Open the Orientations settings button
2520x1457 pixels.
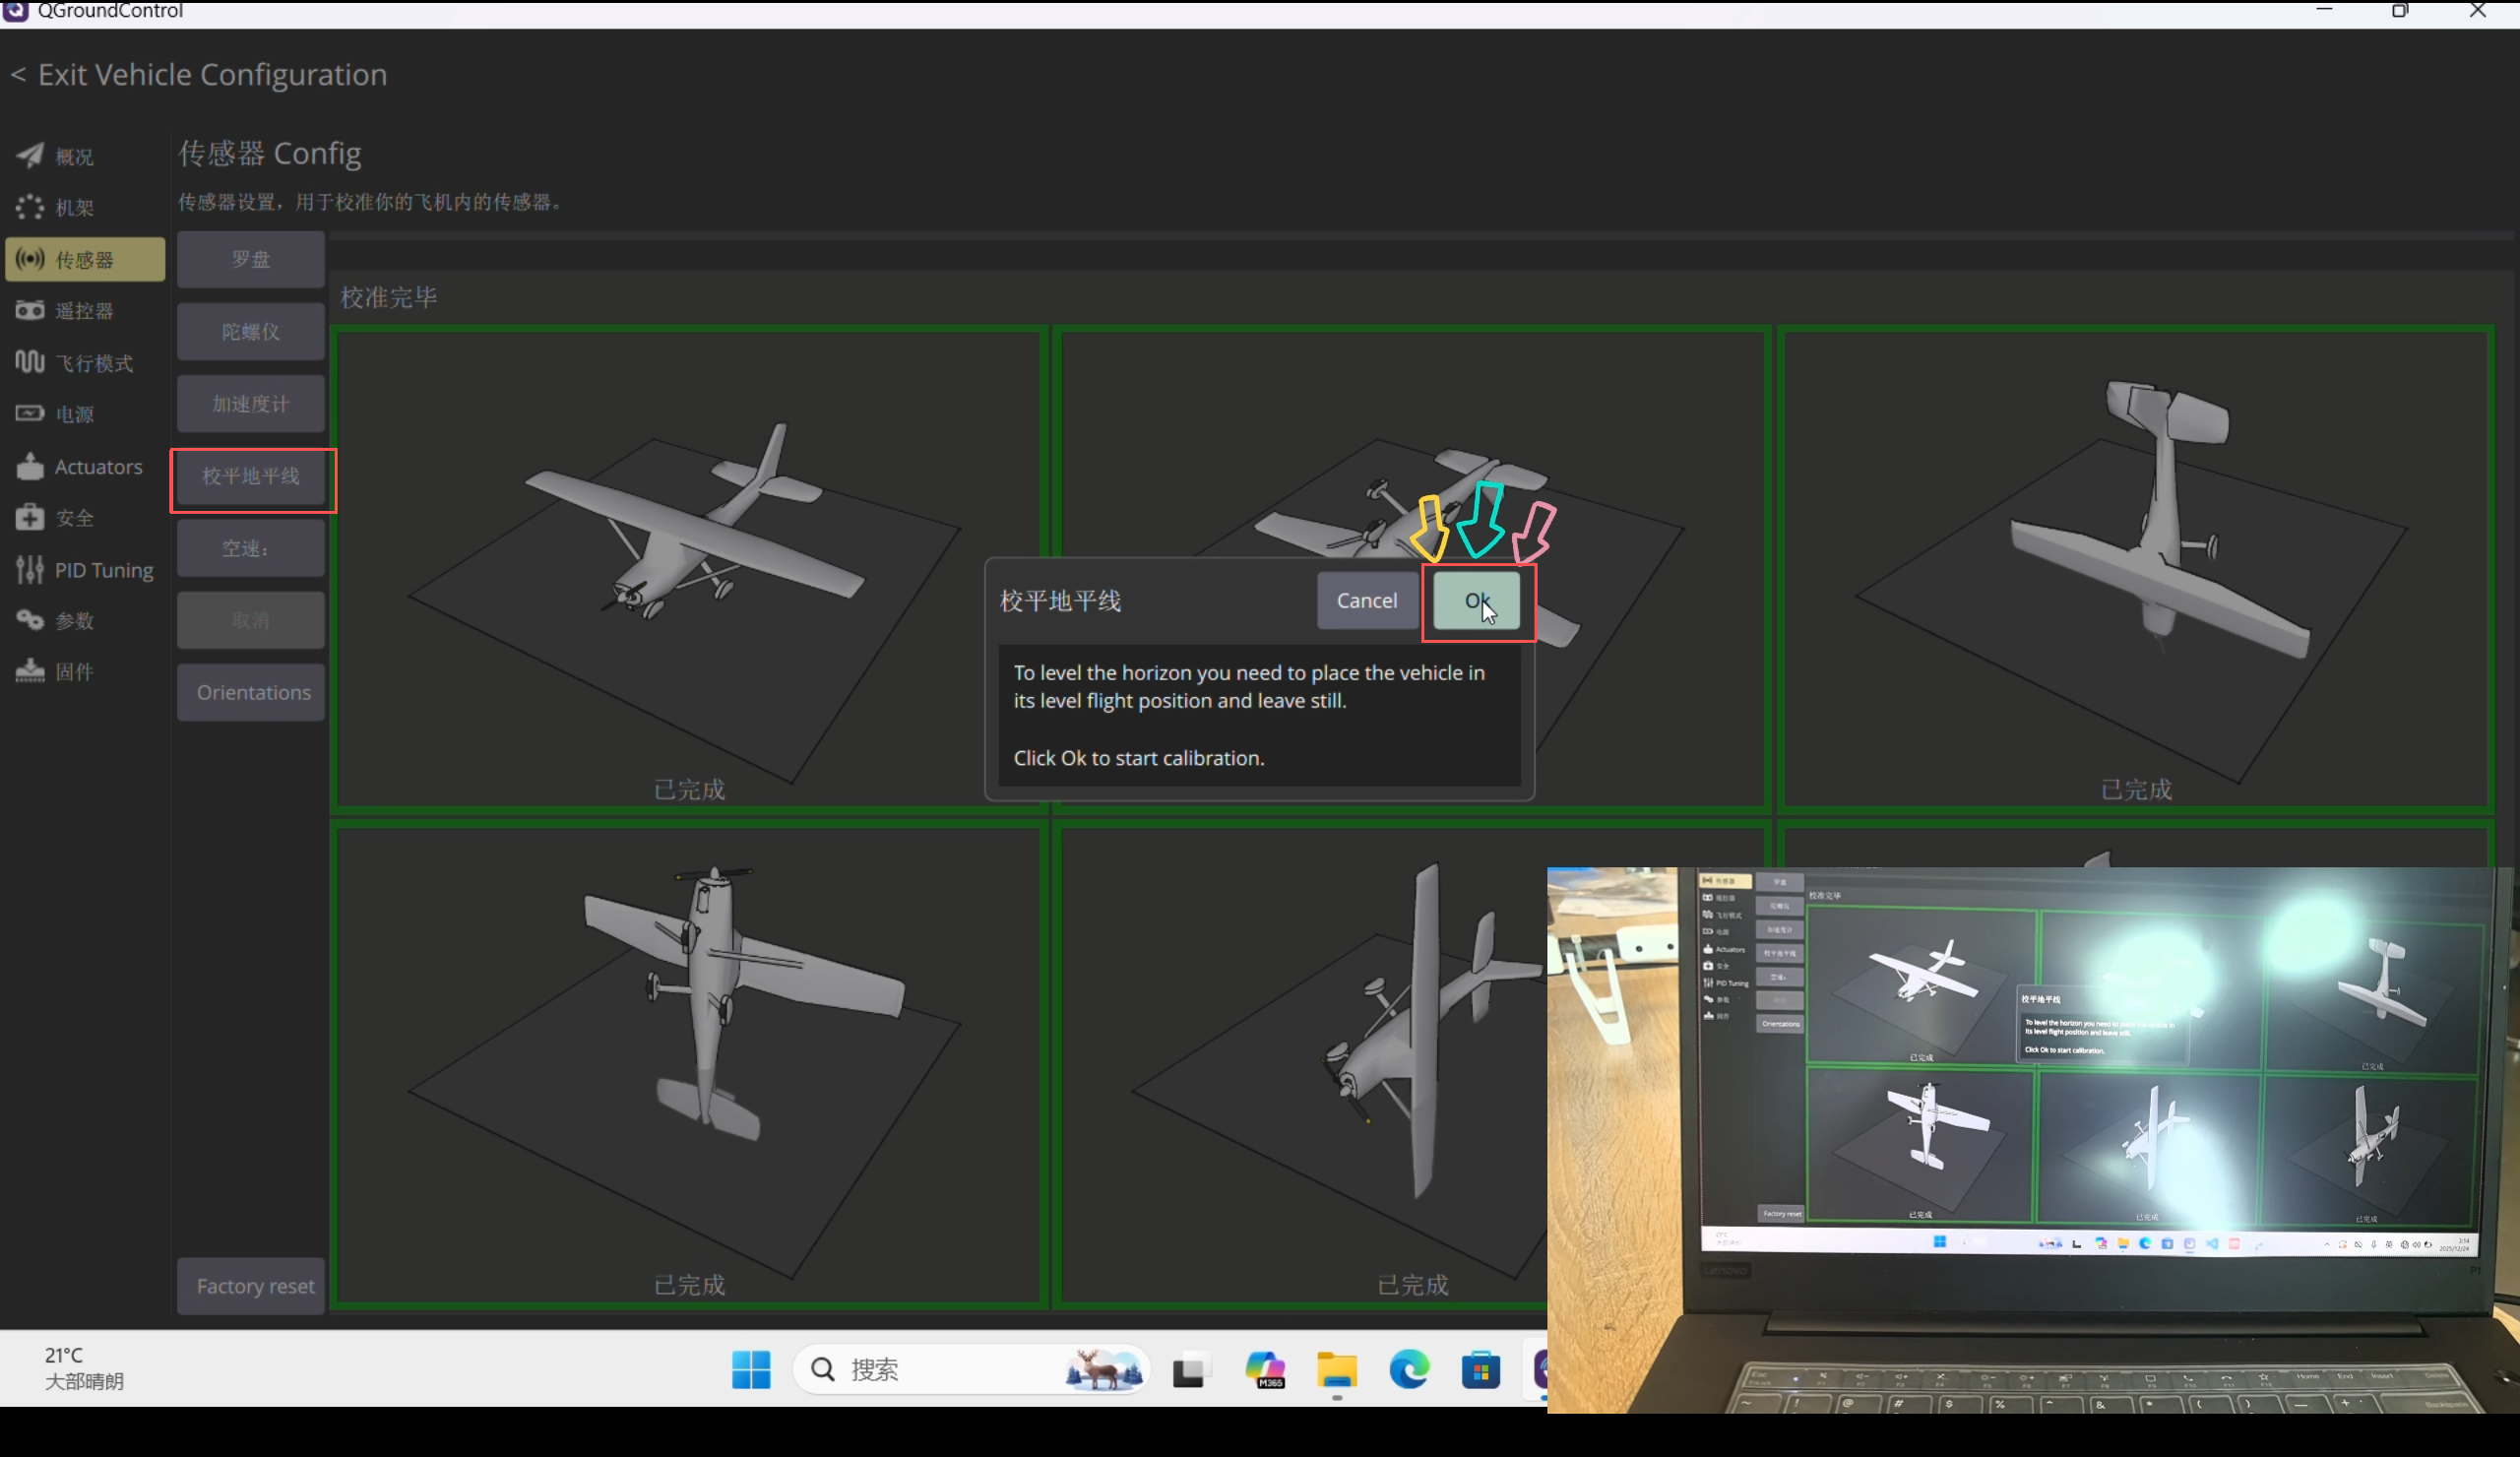pyautogui.click(x=251, y=693)
